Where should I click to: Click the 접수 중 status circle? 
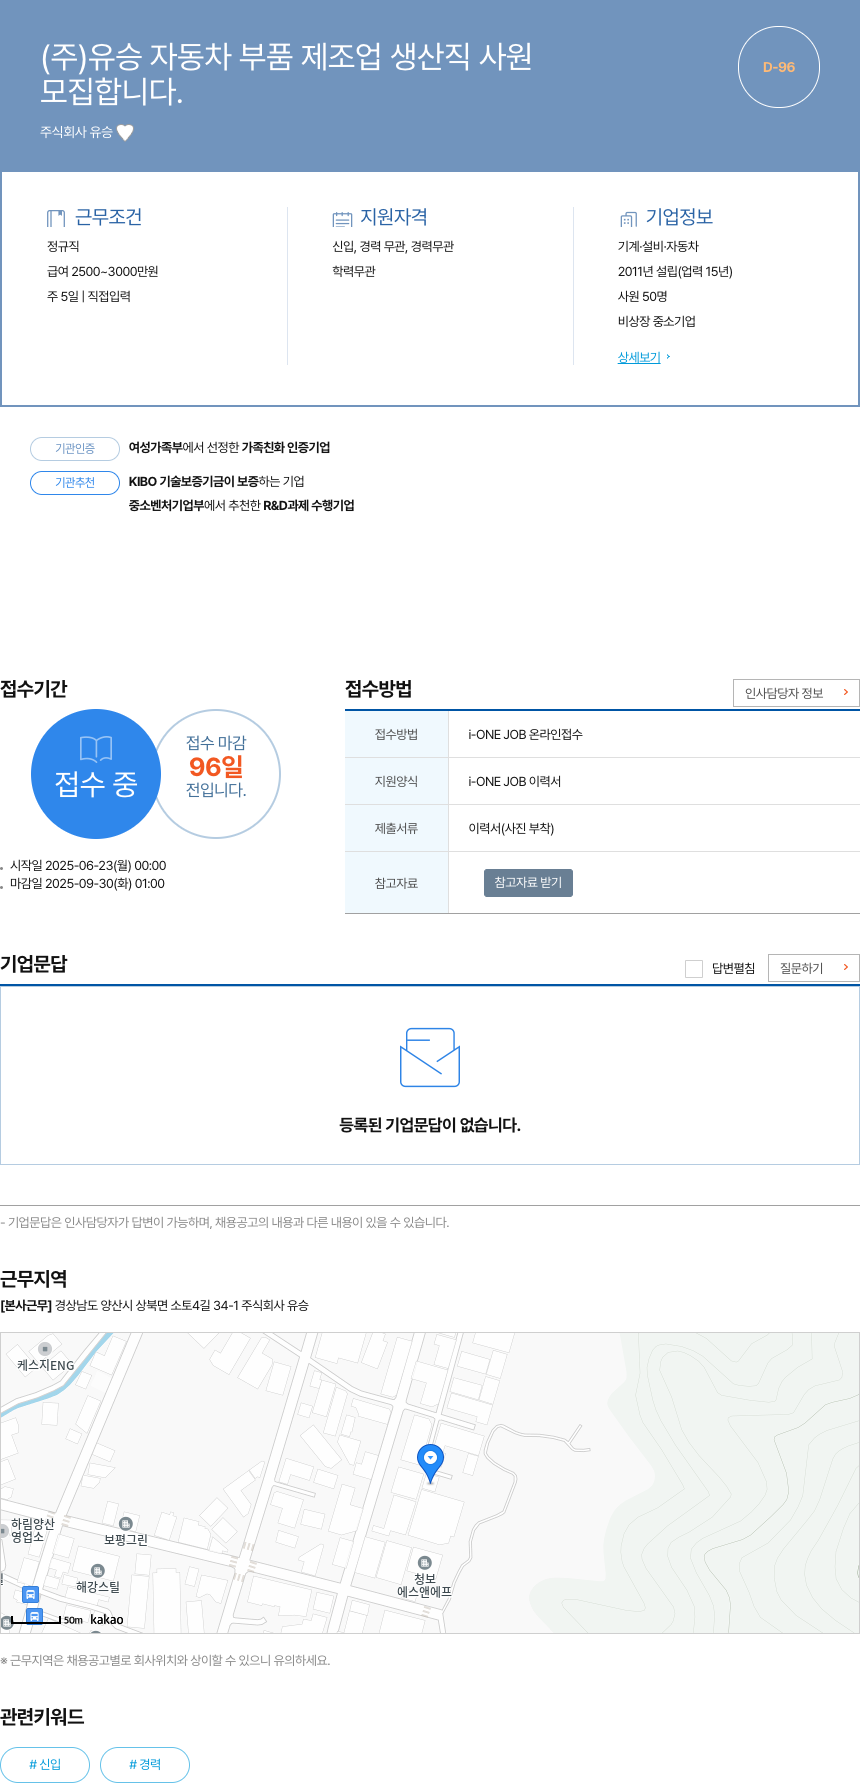[96, 774]
